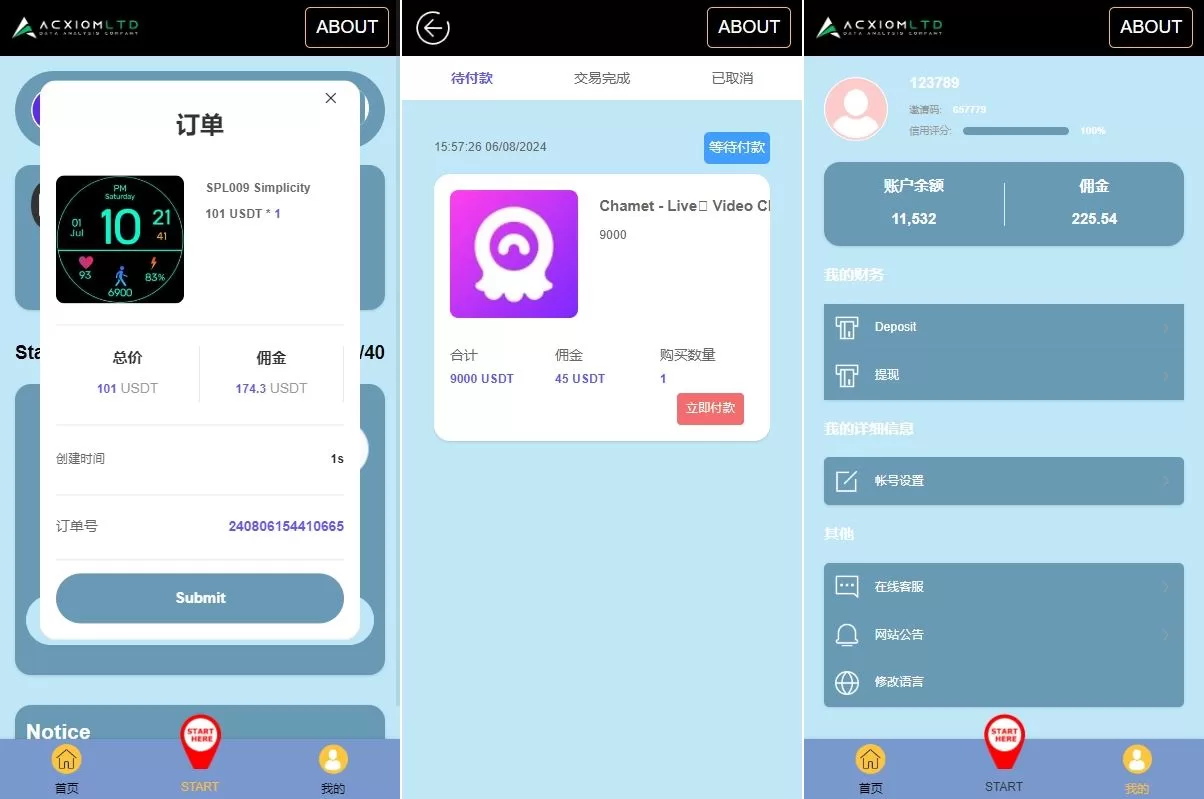Click the 等待付款 status button
This screenshot has height=799, width=1204.
point(737,147)
